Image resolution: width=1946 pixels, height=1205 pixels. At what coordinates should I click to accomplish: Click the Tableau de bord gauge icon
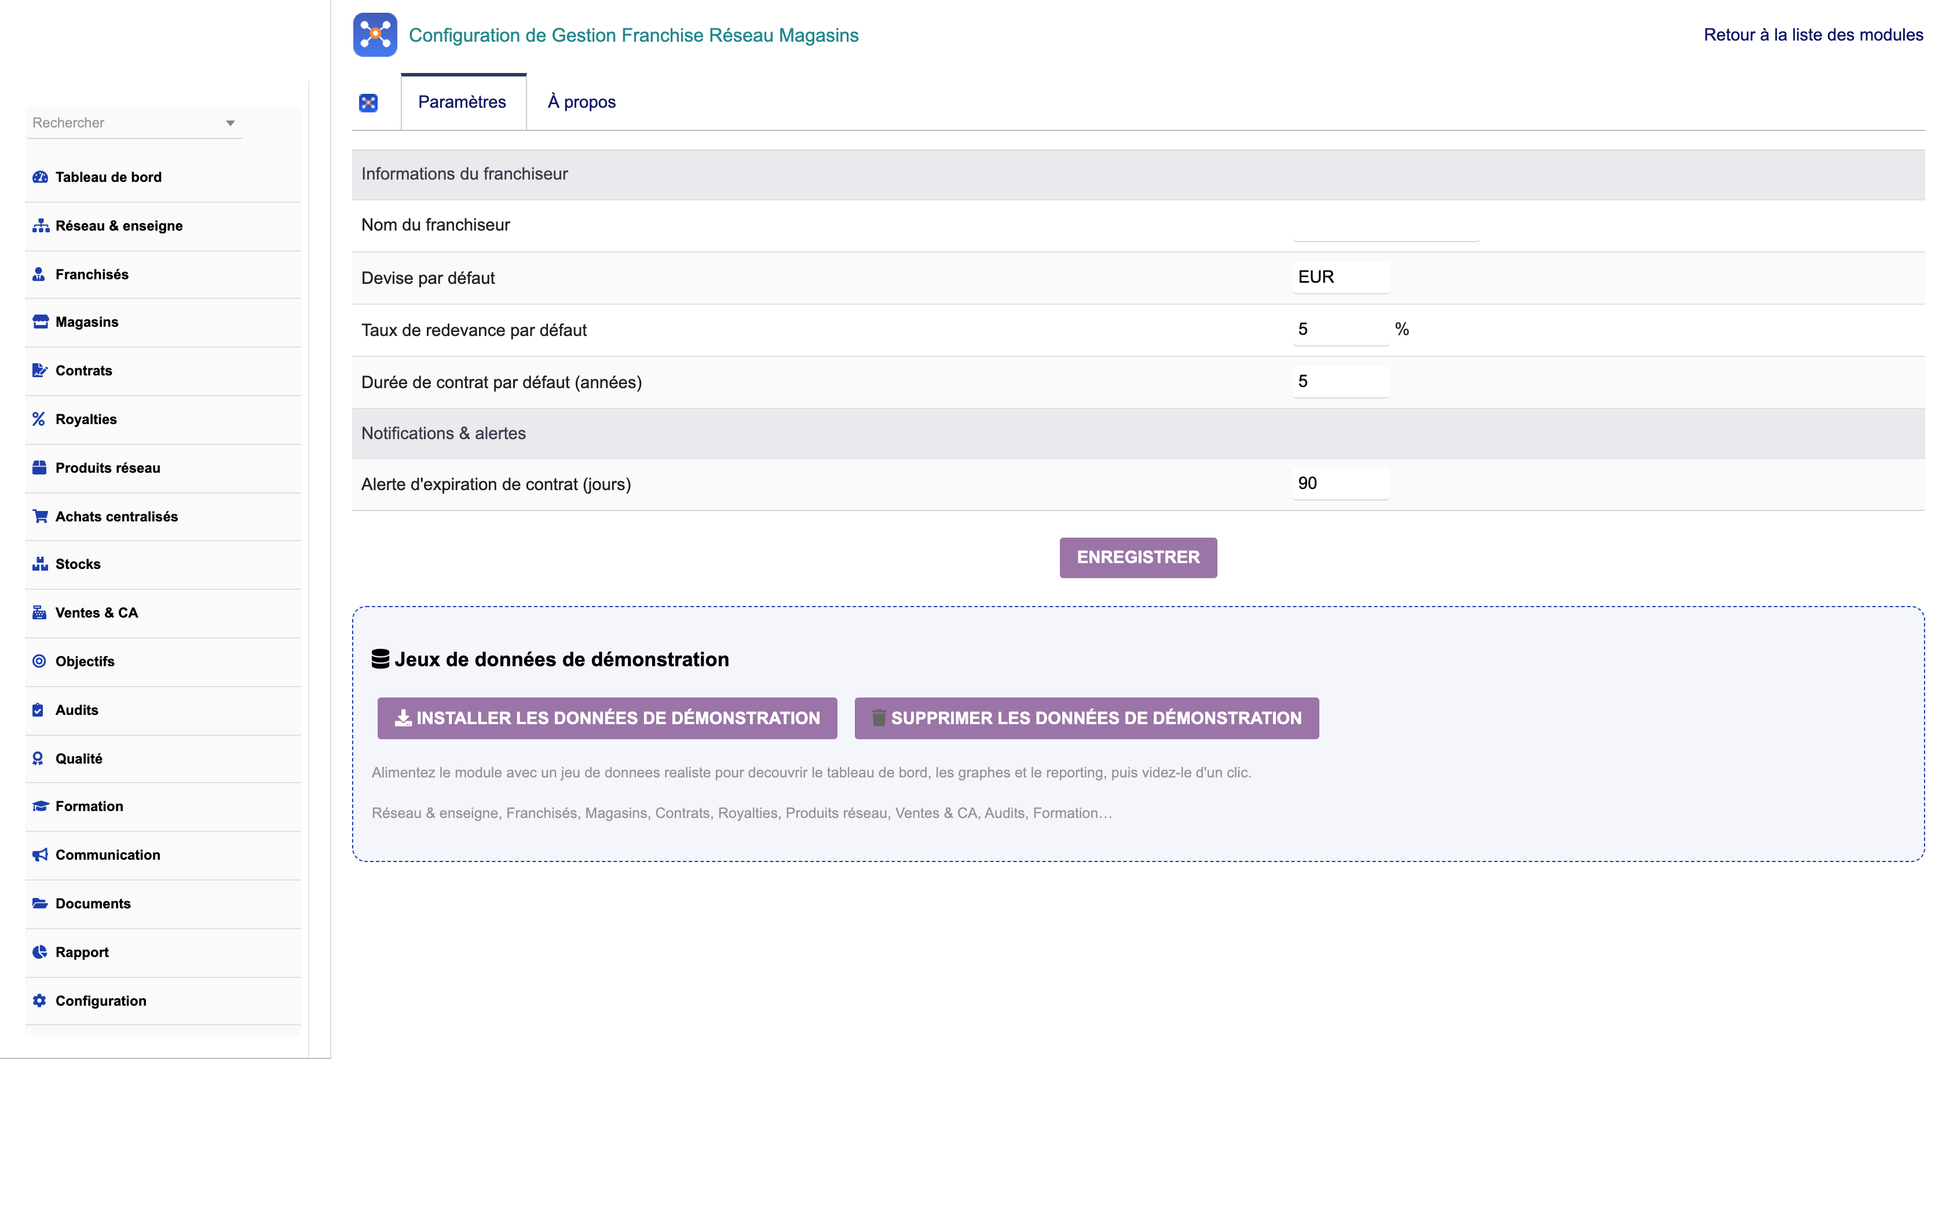click(40, 177)
